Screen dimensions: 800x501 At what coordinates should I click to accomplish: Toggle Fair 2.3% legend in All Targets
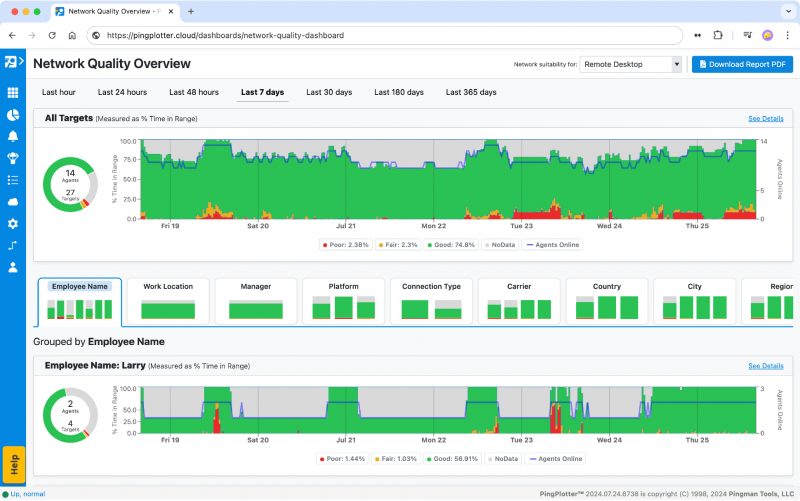click(398, 245)
